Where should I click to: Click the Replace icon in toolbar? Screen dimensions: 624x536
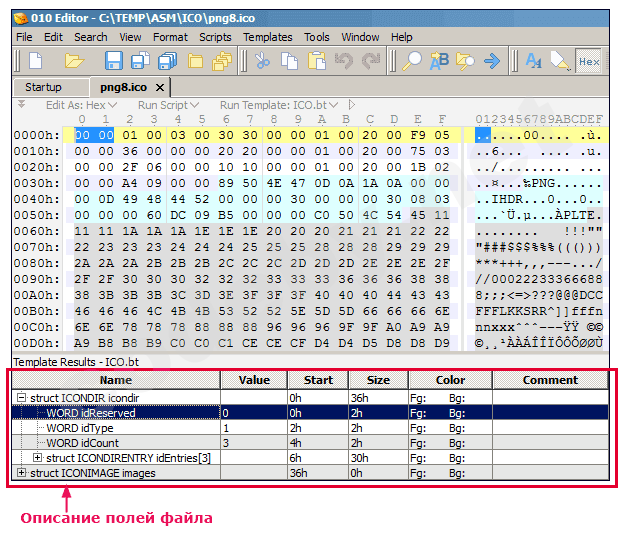(x=439, y=61)
